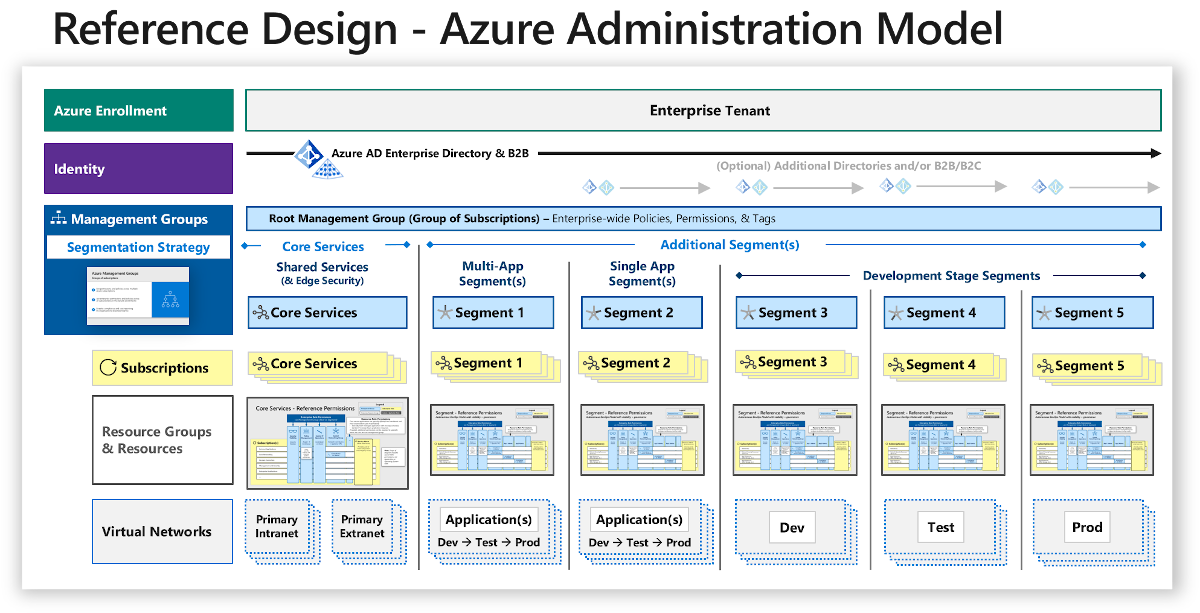Image resolution: width=1200 pixels, height=613 pixels.
Task: Click the purple Identity label
Action: [138, 169]
